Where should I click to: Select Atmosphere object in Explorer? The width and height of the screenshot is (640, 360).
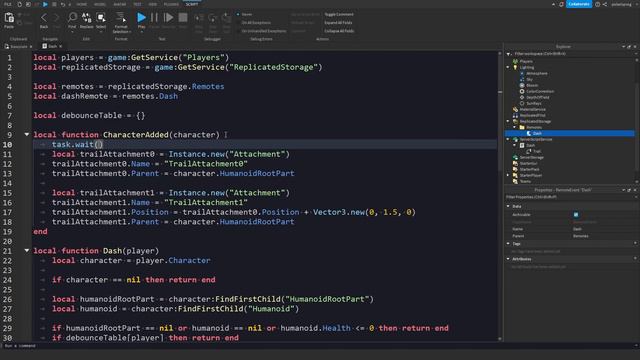click(x=537, y=73)
